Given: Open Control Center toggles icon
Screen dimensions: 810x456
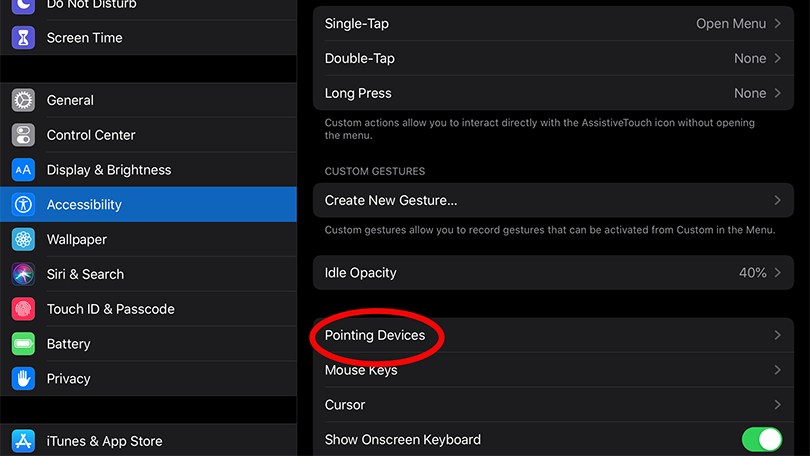Looking at the screenshot, I should pyautogui.click(x=23, y=135).
